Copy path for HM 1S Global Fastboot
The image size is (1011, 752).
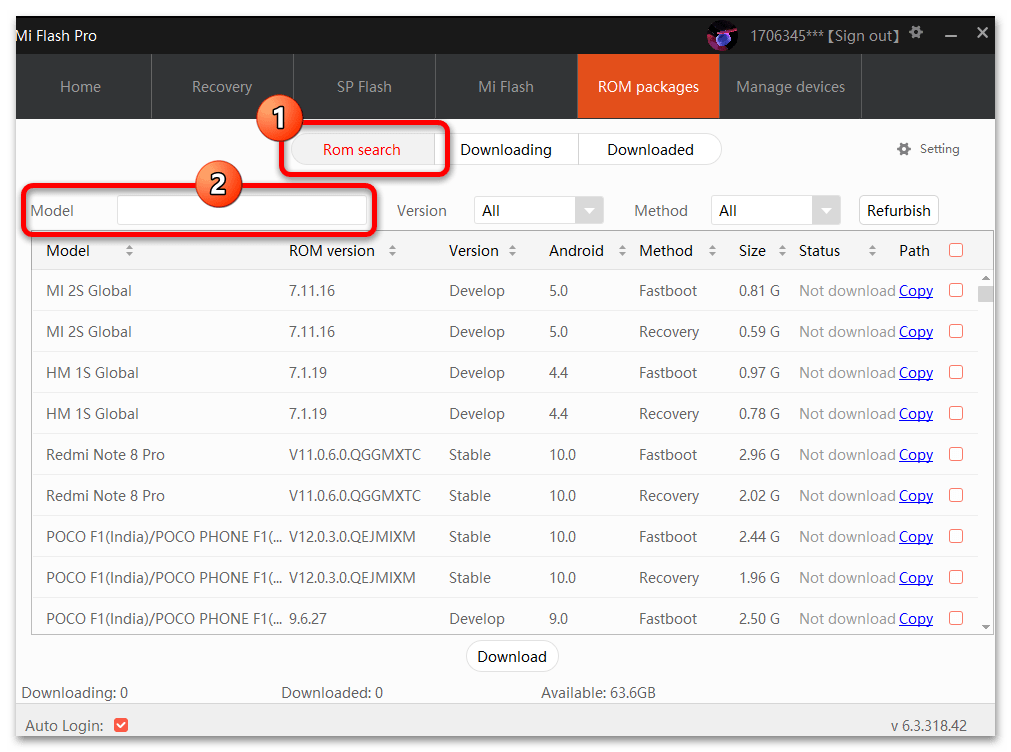916,373
